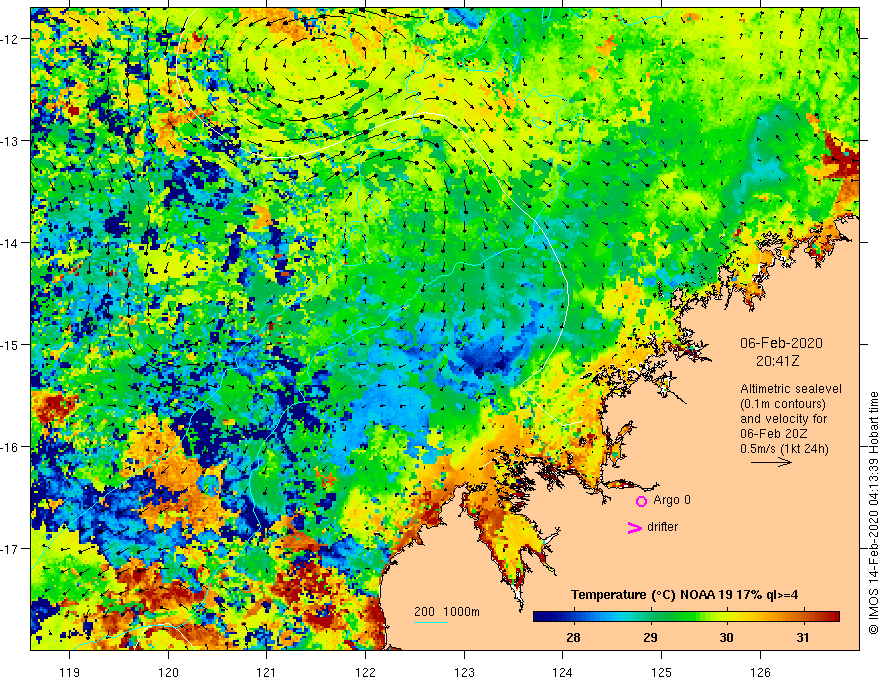The image size is (880, 680).
Task: Click the '20:41Z' time text
Action: [x=777, y=361]
